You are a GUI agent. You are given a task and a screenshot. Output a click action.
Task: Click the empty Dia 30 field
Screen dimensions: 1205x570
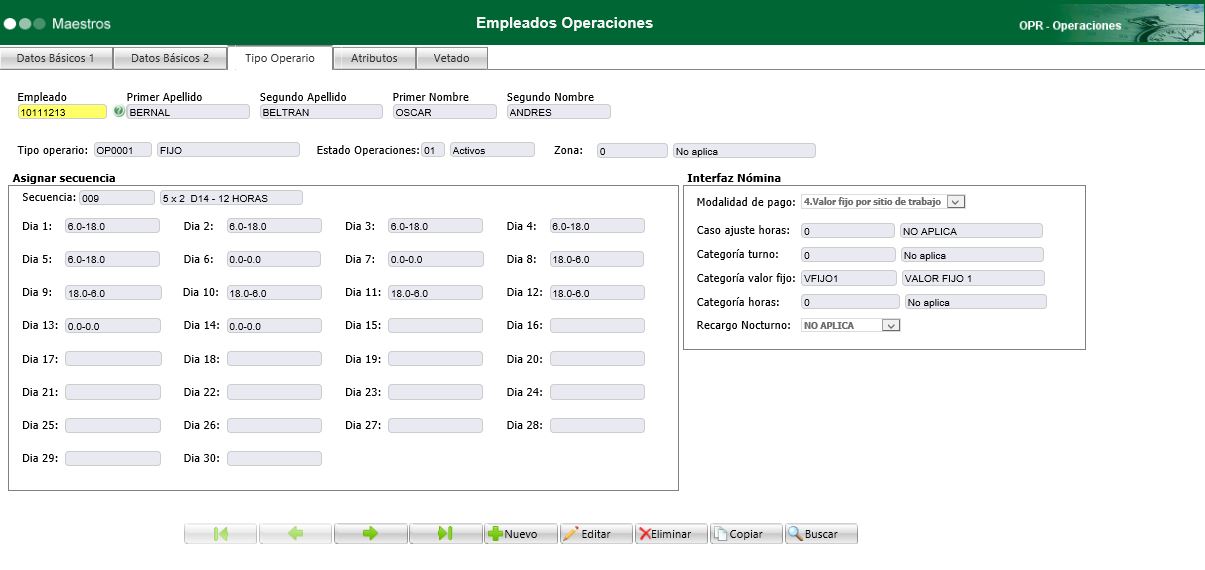(x=274, y=459)
